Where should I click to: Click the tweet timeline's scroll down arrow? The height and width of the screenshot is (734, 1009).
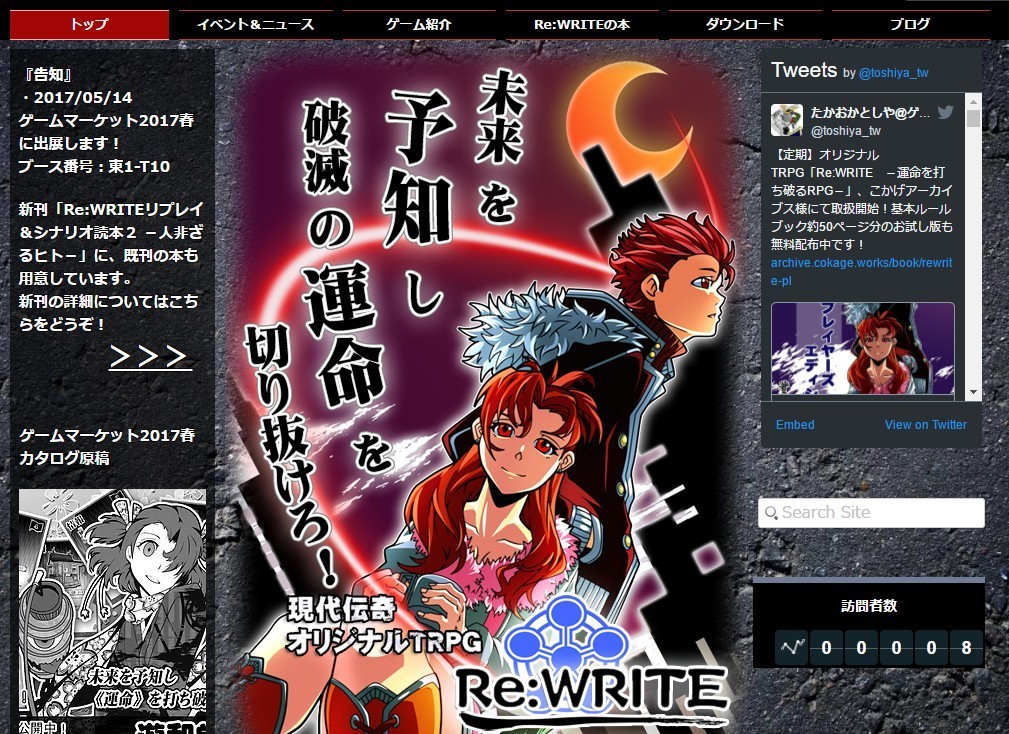(973, 392)
